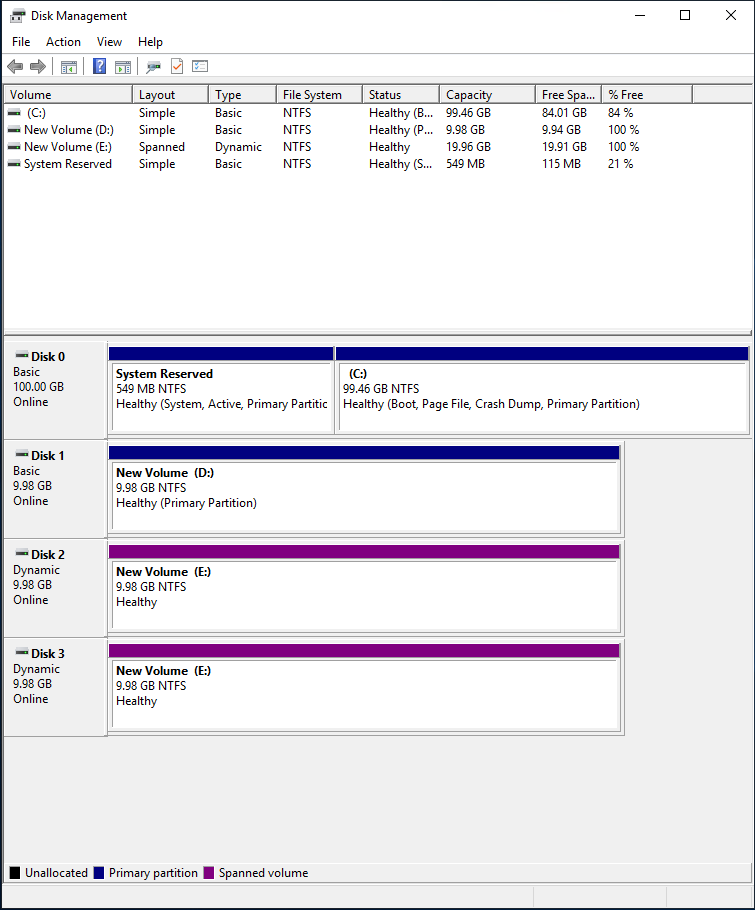Click the Disk Management title bar icon
The image size is (755, 910).
17,16
